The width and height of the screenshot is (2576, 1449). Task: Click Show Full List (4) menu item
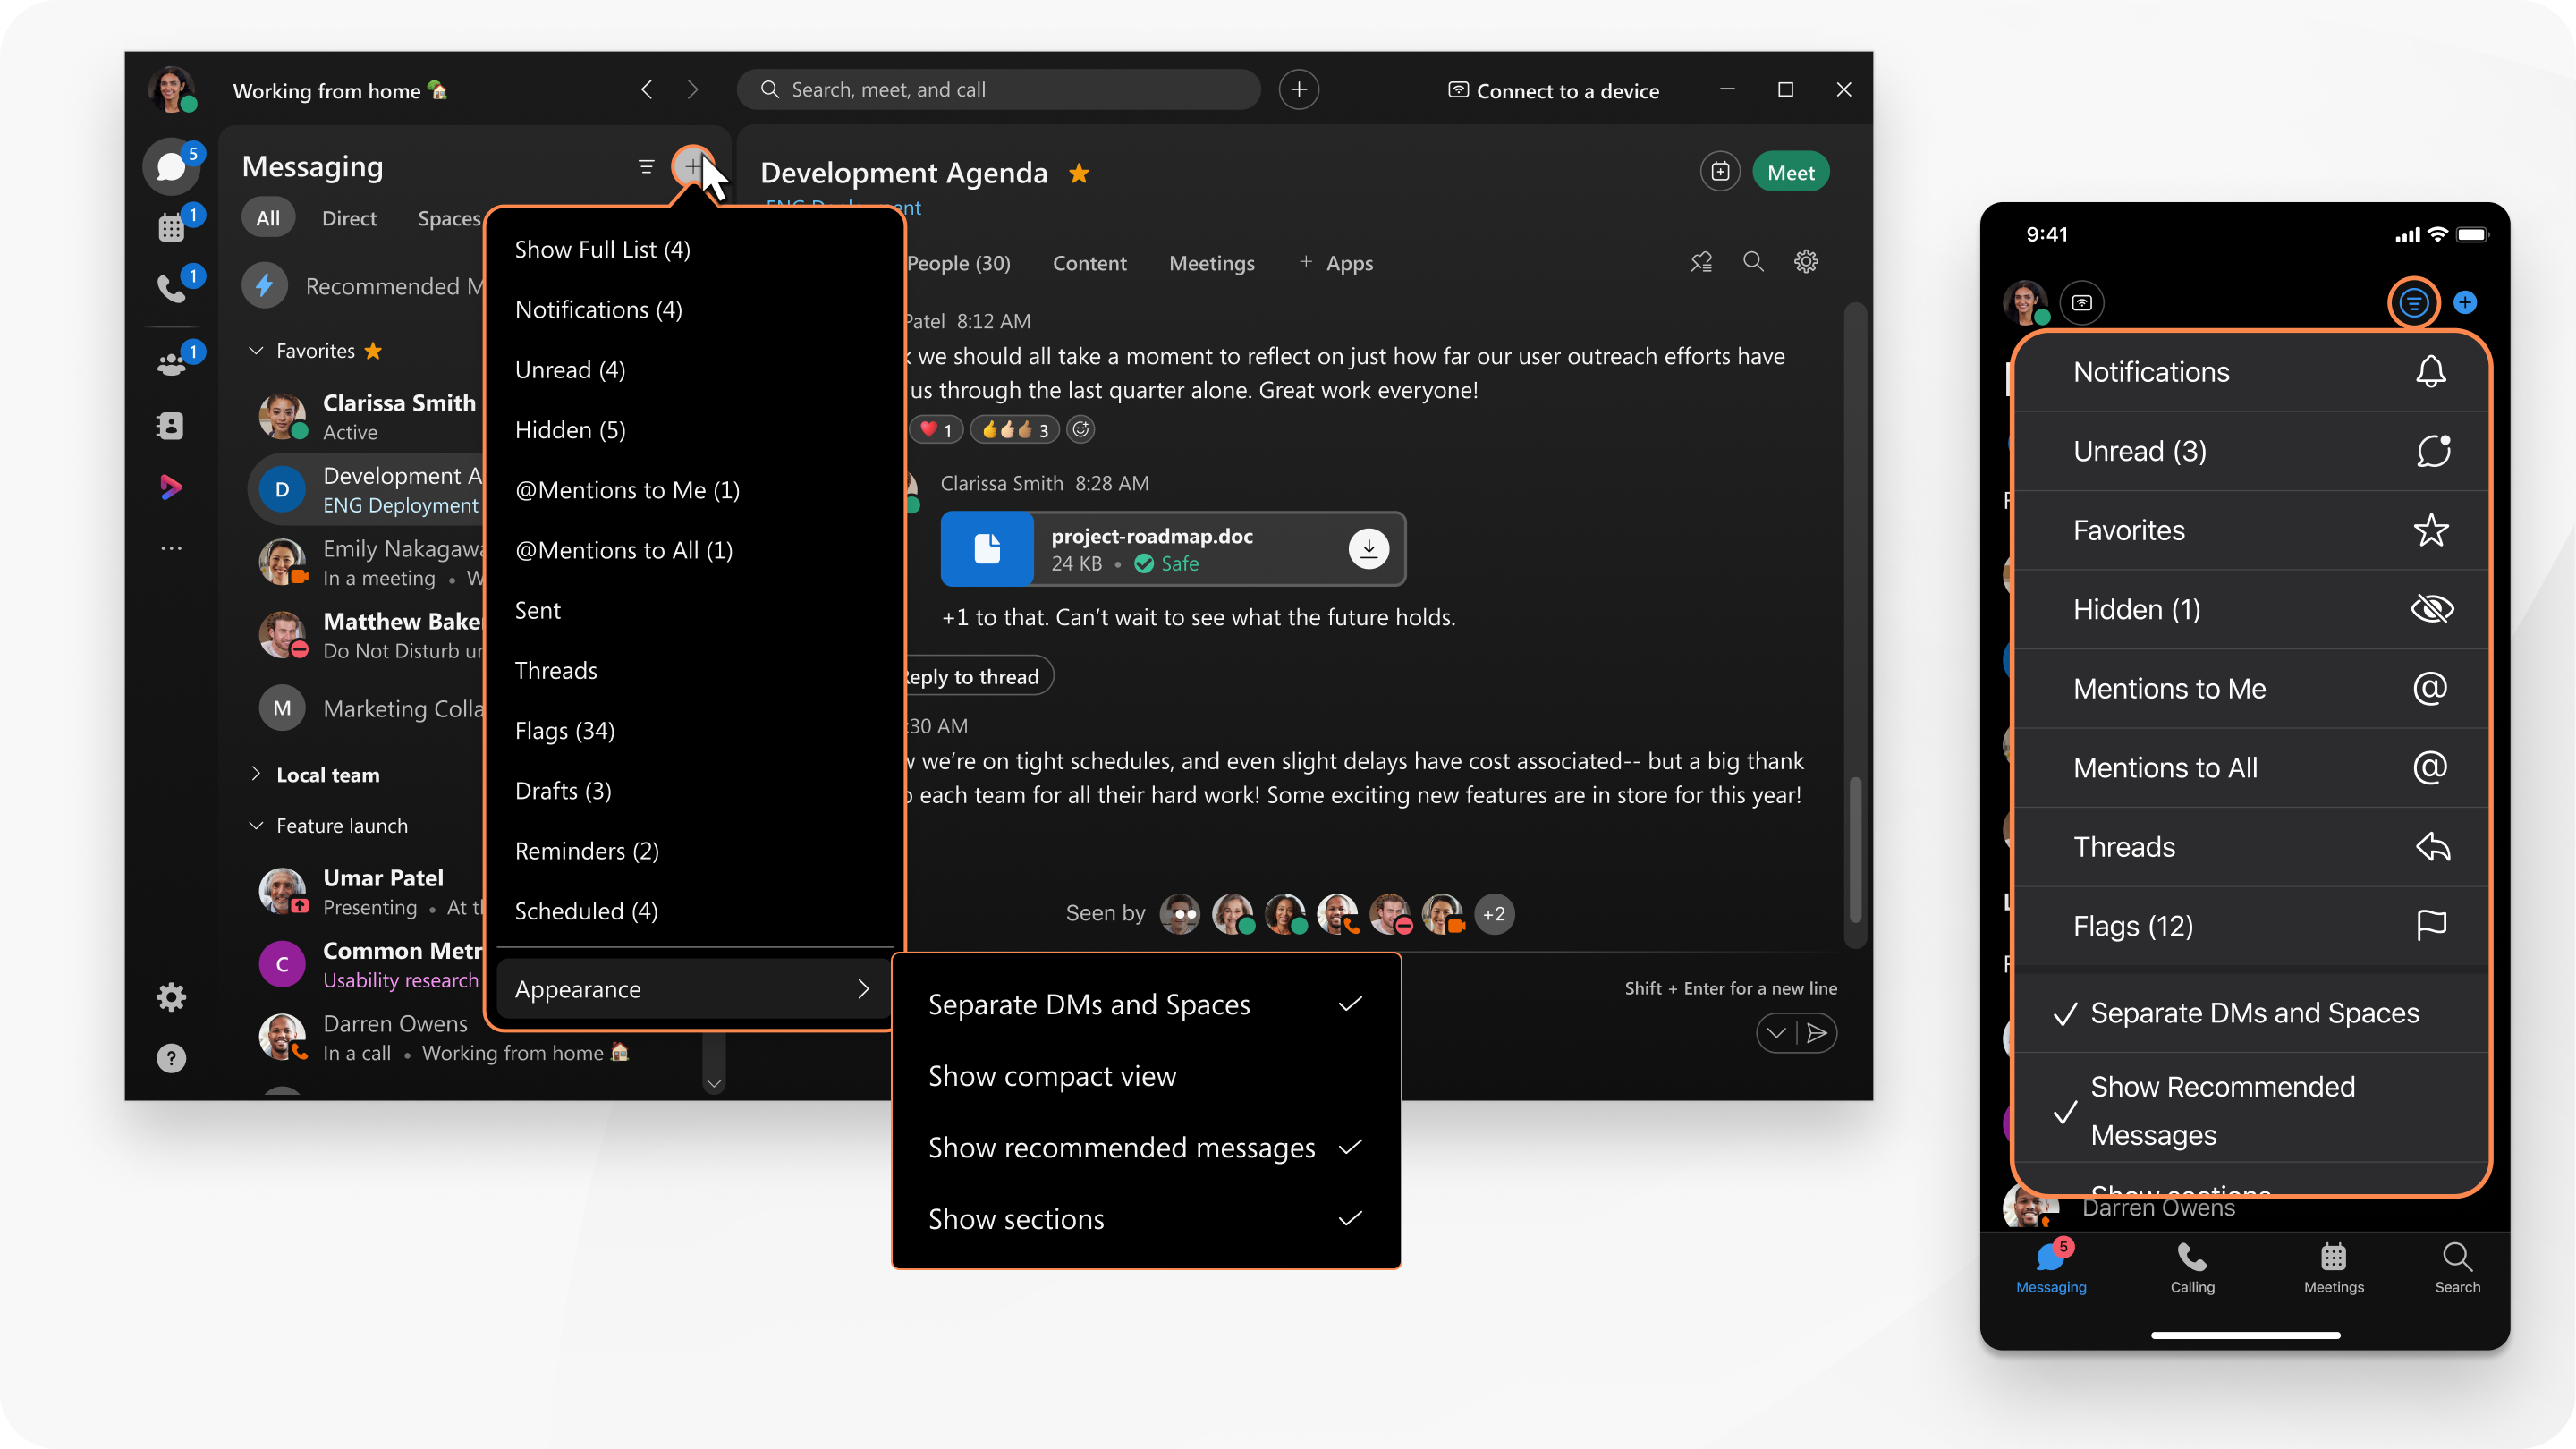pyautogui.click(x=602, y=248)
